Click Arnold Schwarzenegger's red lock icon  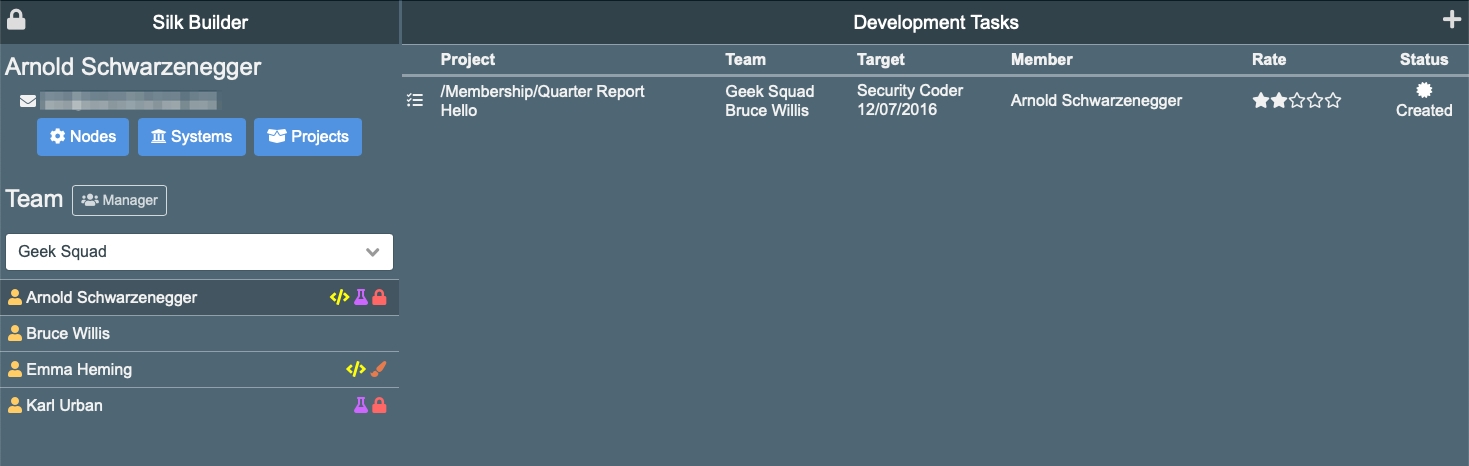[379, 297]
